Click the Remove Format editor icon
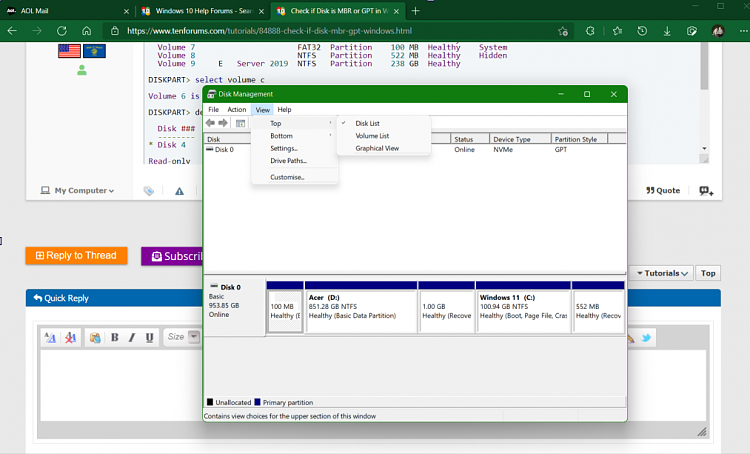750x454 pixels. (x=71, y=337)
